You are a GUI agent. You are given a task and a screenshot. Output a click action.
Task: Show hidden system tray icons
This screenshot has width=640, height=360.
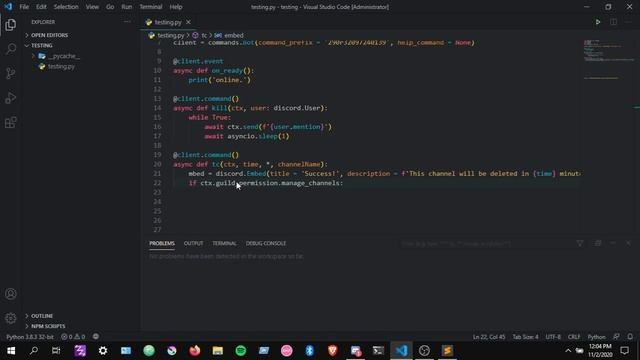click(x=568, y=351)
